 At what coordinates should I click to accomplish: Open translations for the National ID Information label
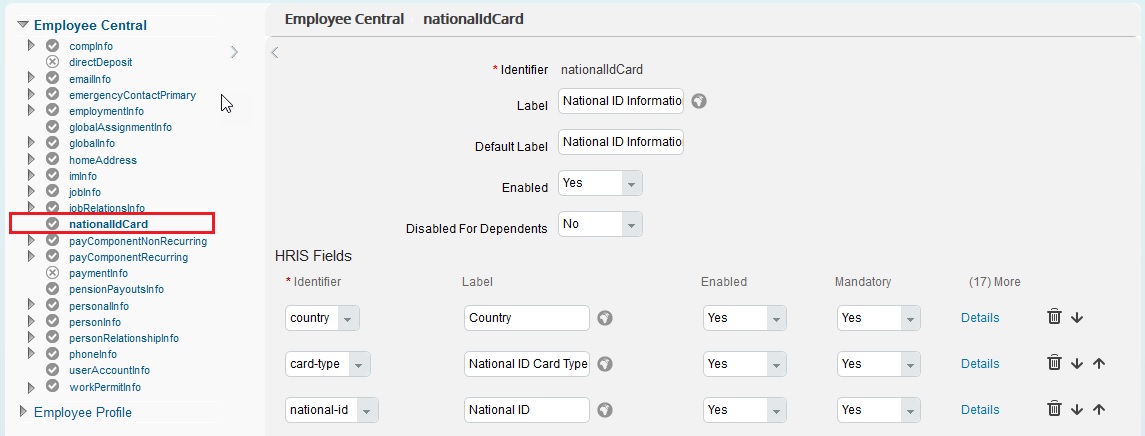pyautogui.click(x=699, y=101)
